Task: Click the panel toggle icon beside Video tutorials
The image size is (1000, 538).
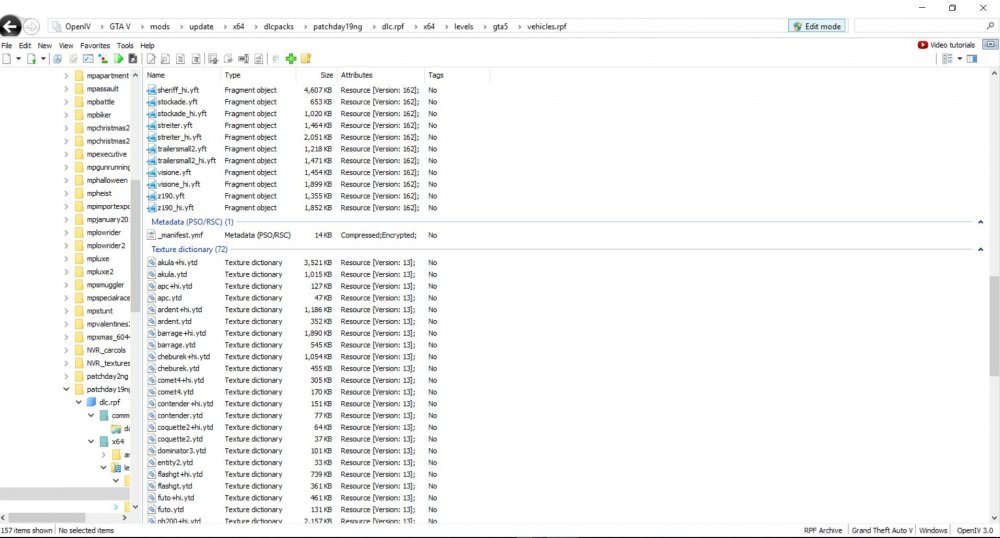Action: pyautogui.click(x=990, y=45)
